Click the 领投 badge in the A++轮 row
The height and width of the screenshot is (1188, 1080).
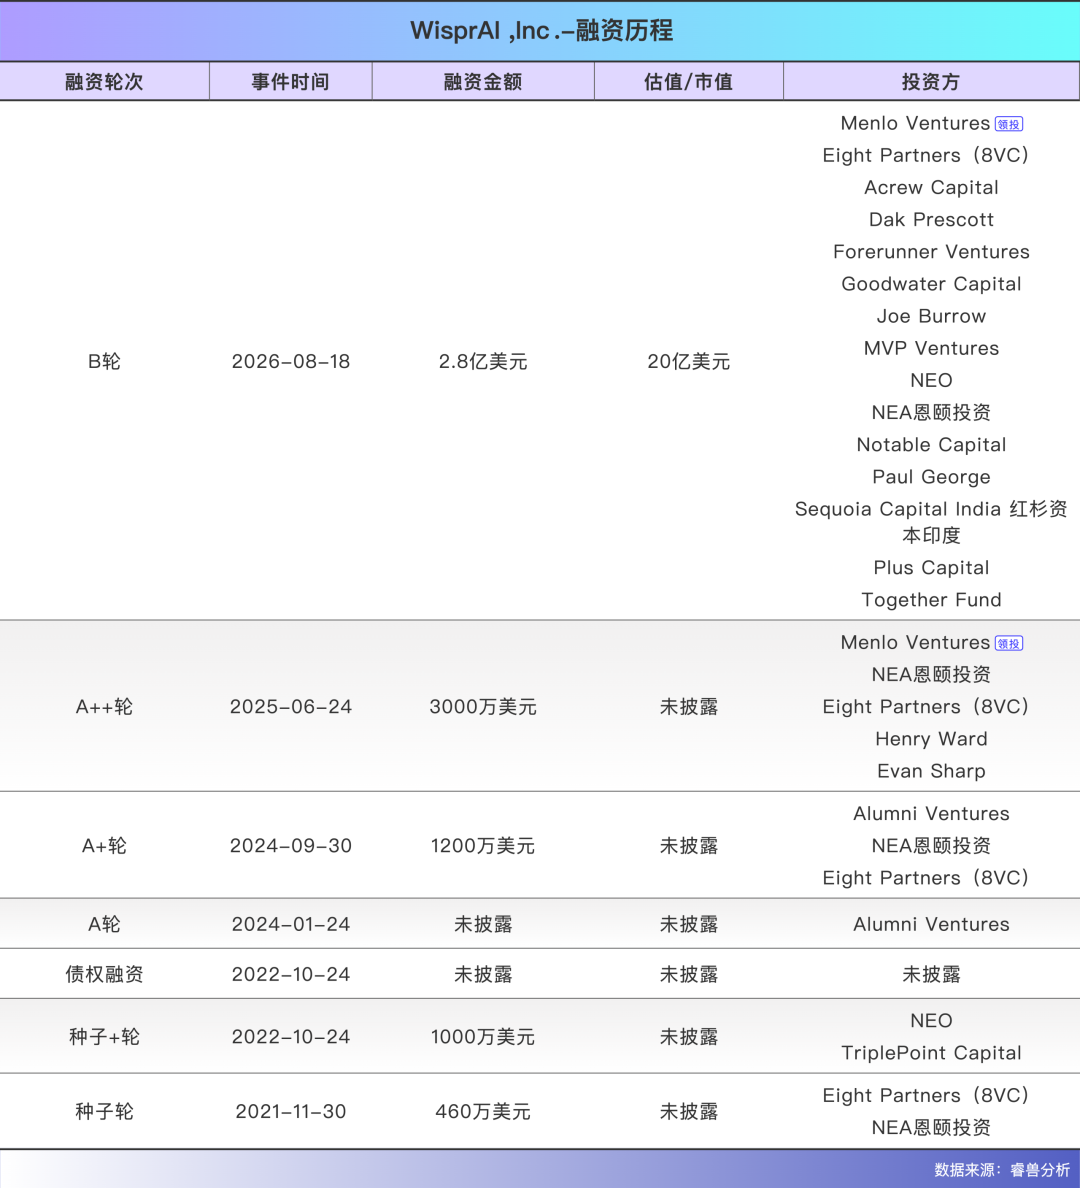click(1009, 643)
